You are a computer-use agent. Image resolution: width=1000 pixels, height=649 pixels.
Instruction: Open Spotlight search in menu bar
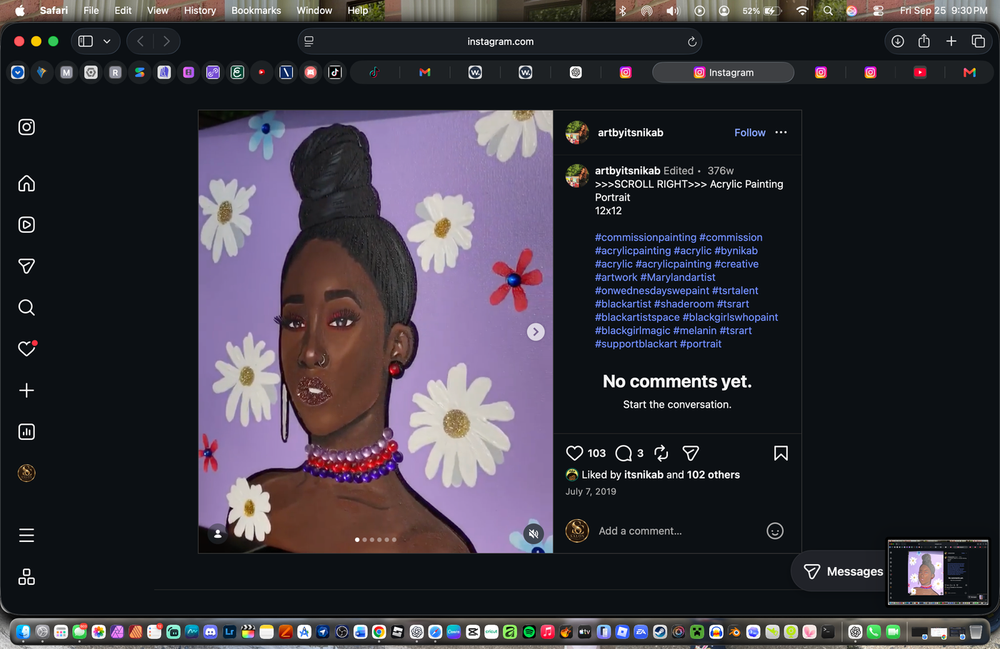click(x=828, y=10)
